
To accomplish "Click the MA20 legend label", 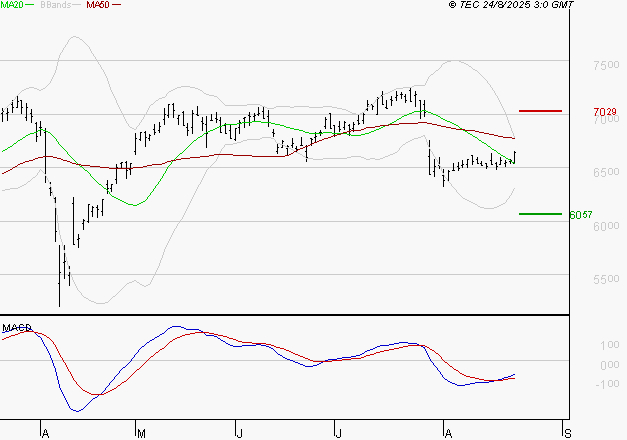I will 12,5.
